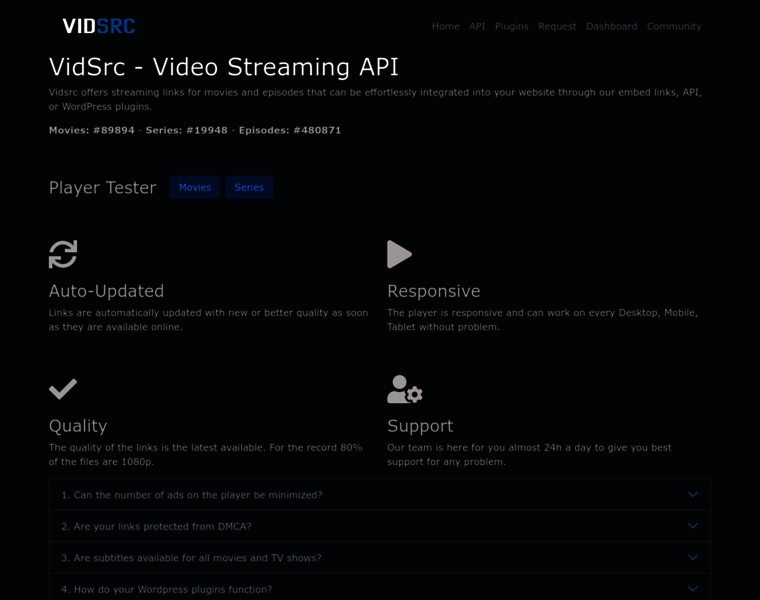The height and width of the screenshot is (600, 760).
Task: Click the Quality checkmark icon
Action: pyautogui.click(x=63, y=389)
